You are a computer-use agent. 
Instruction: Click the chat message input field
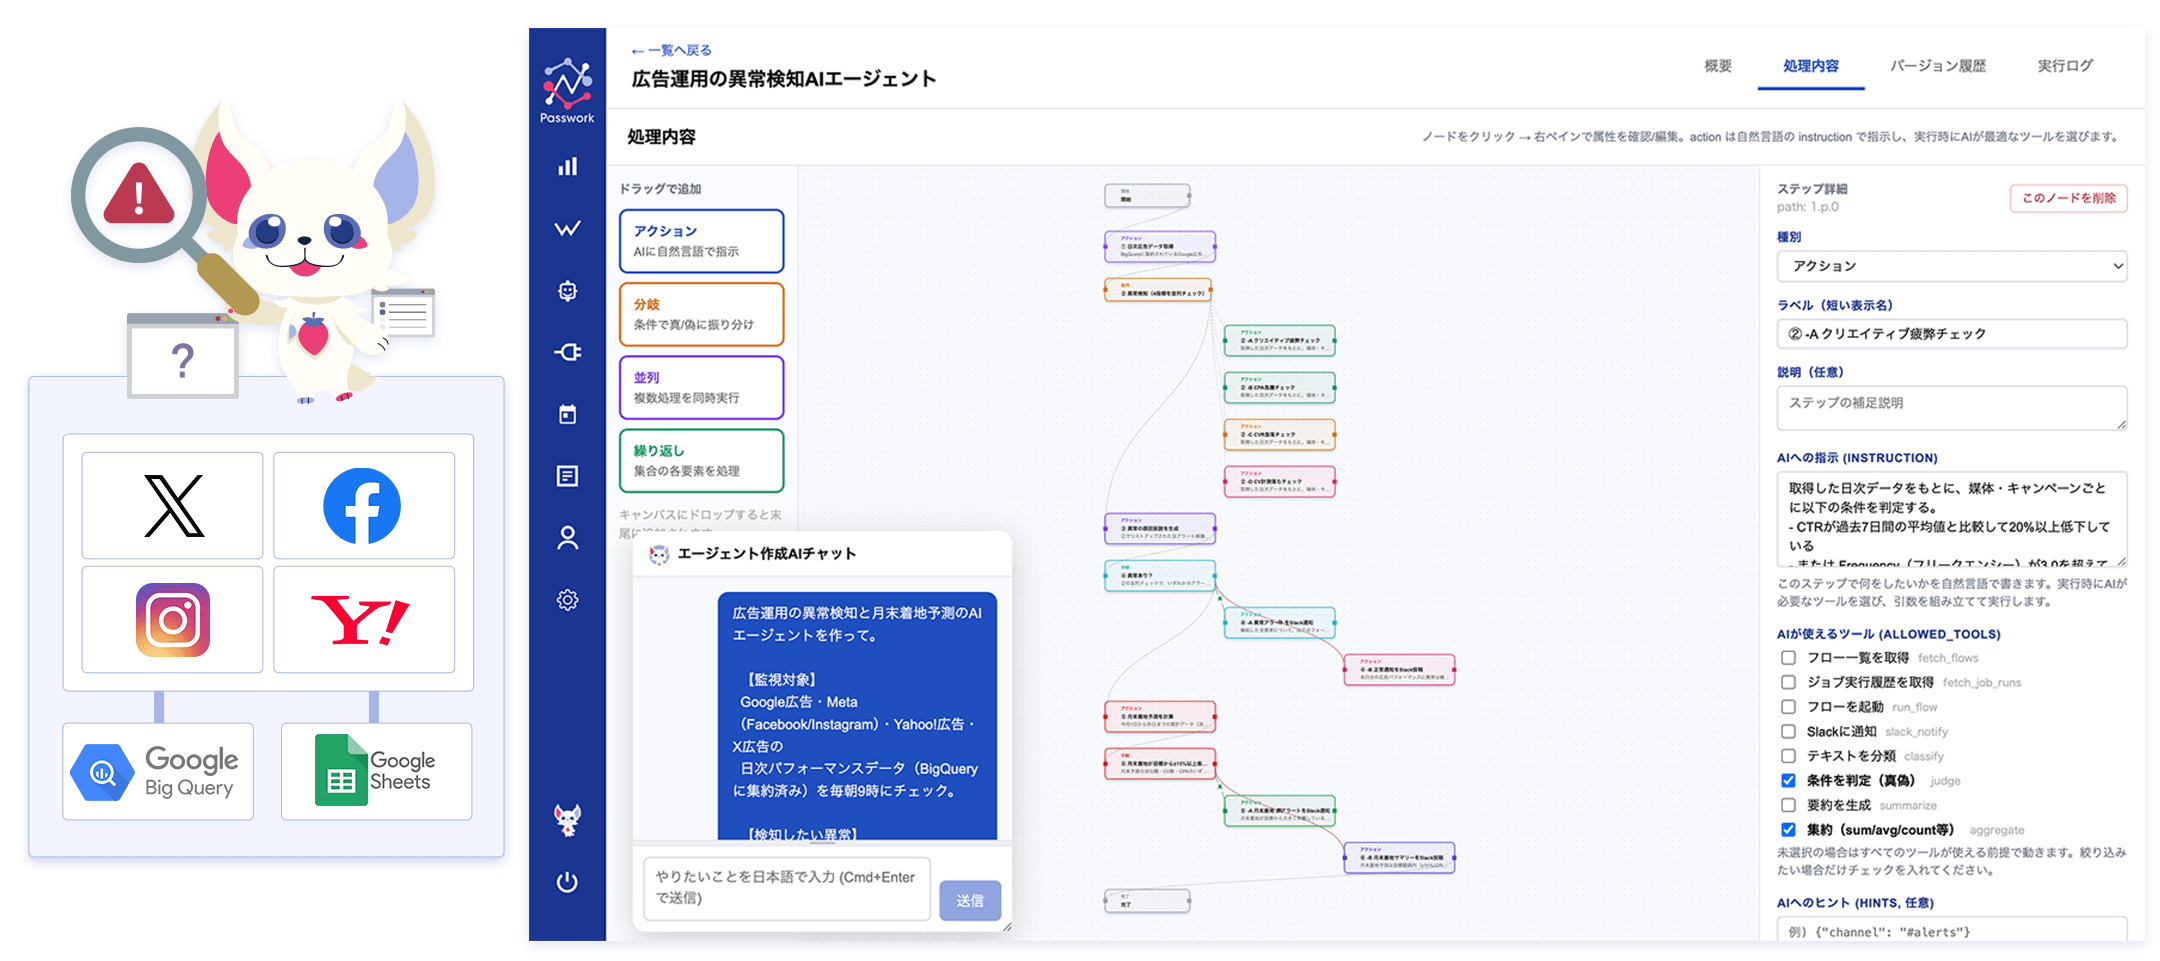click(x=786, y=888)
